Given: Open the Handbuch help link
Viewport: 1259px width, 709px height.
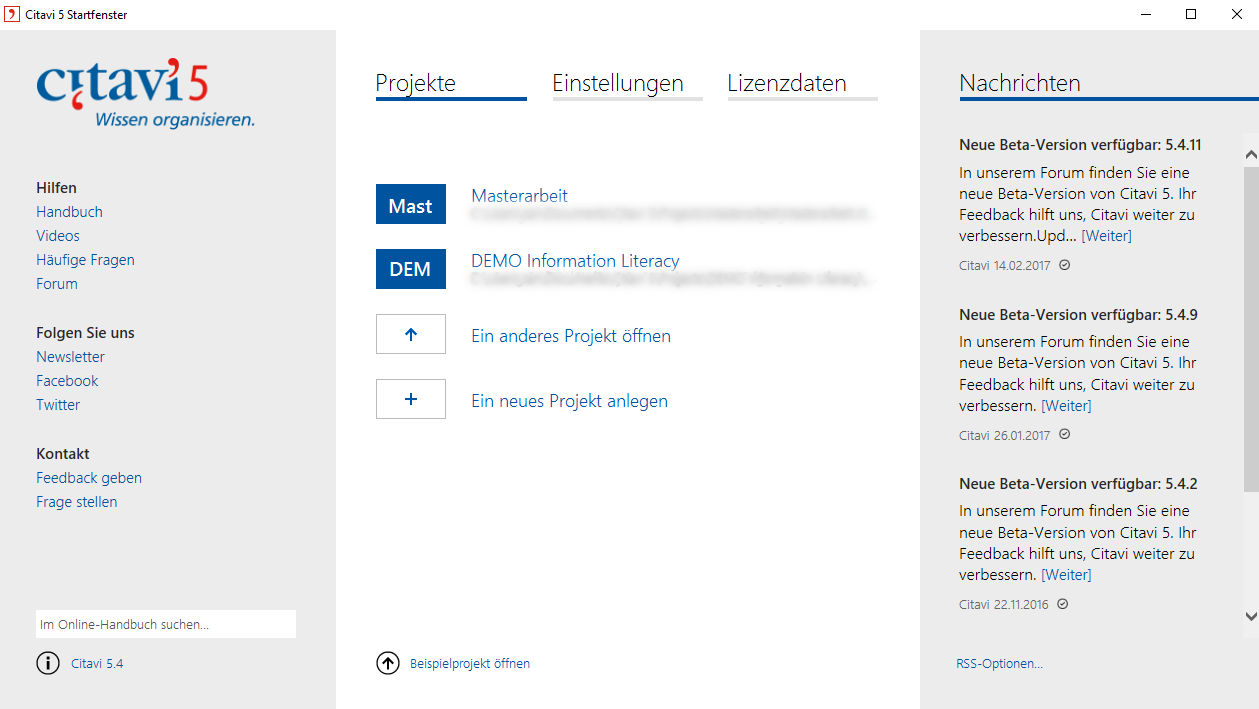Looking at the screenshot, I should (69, 212).
